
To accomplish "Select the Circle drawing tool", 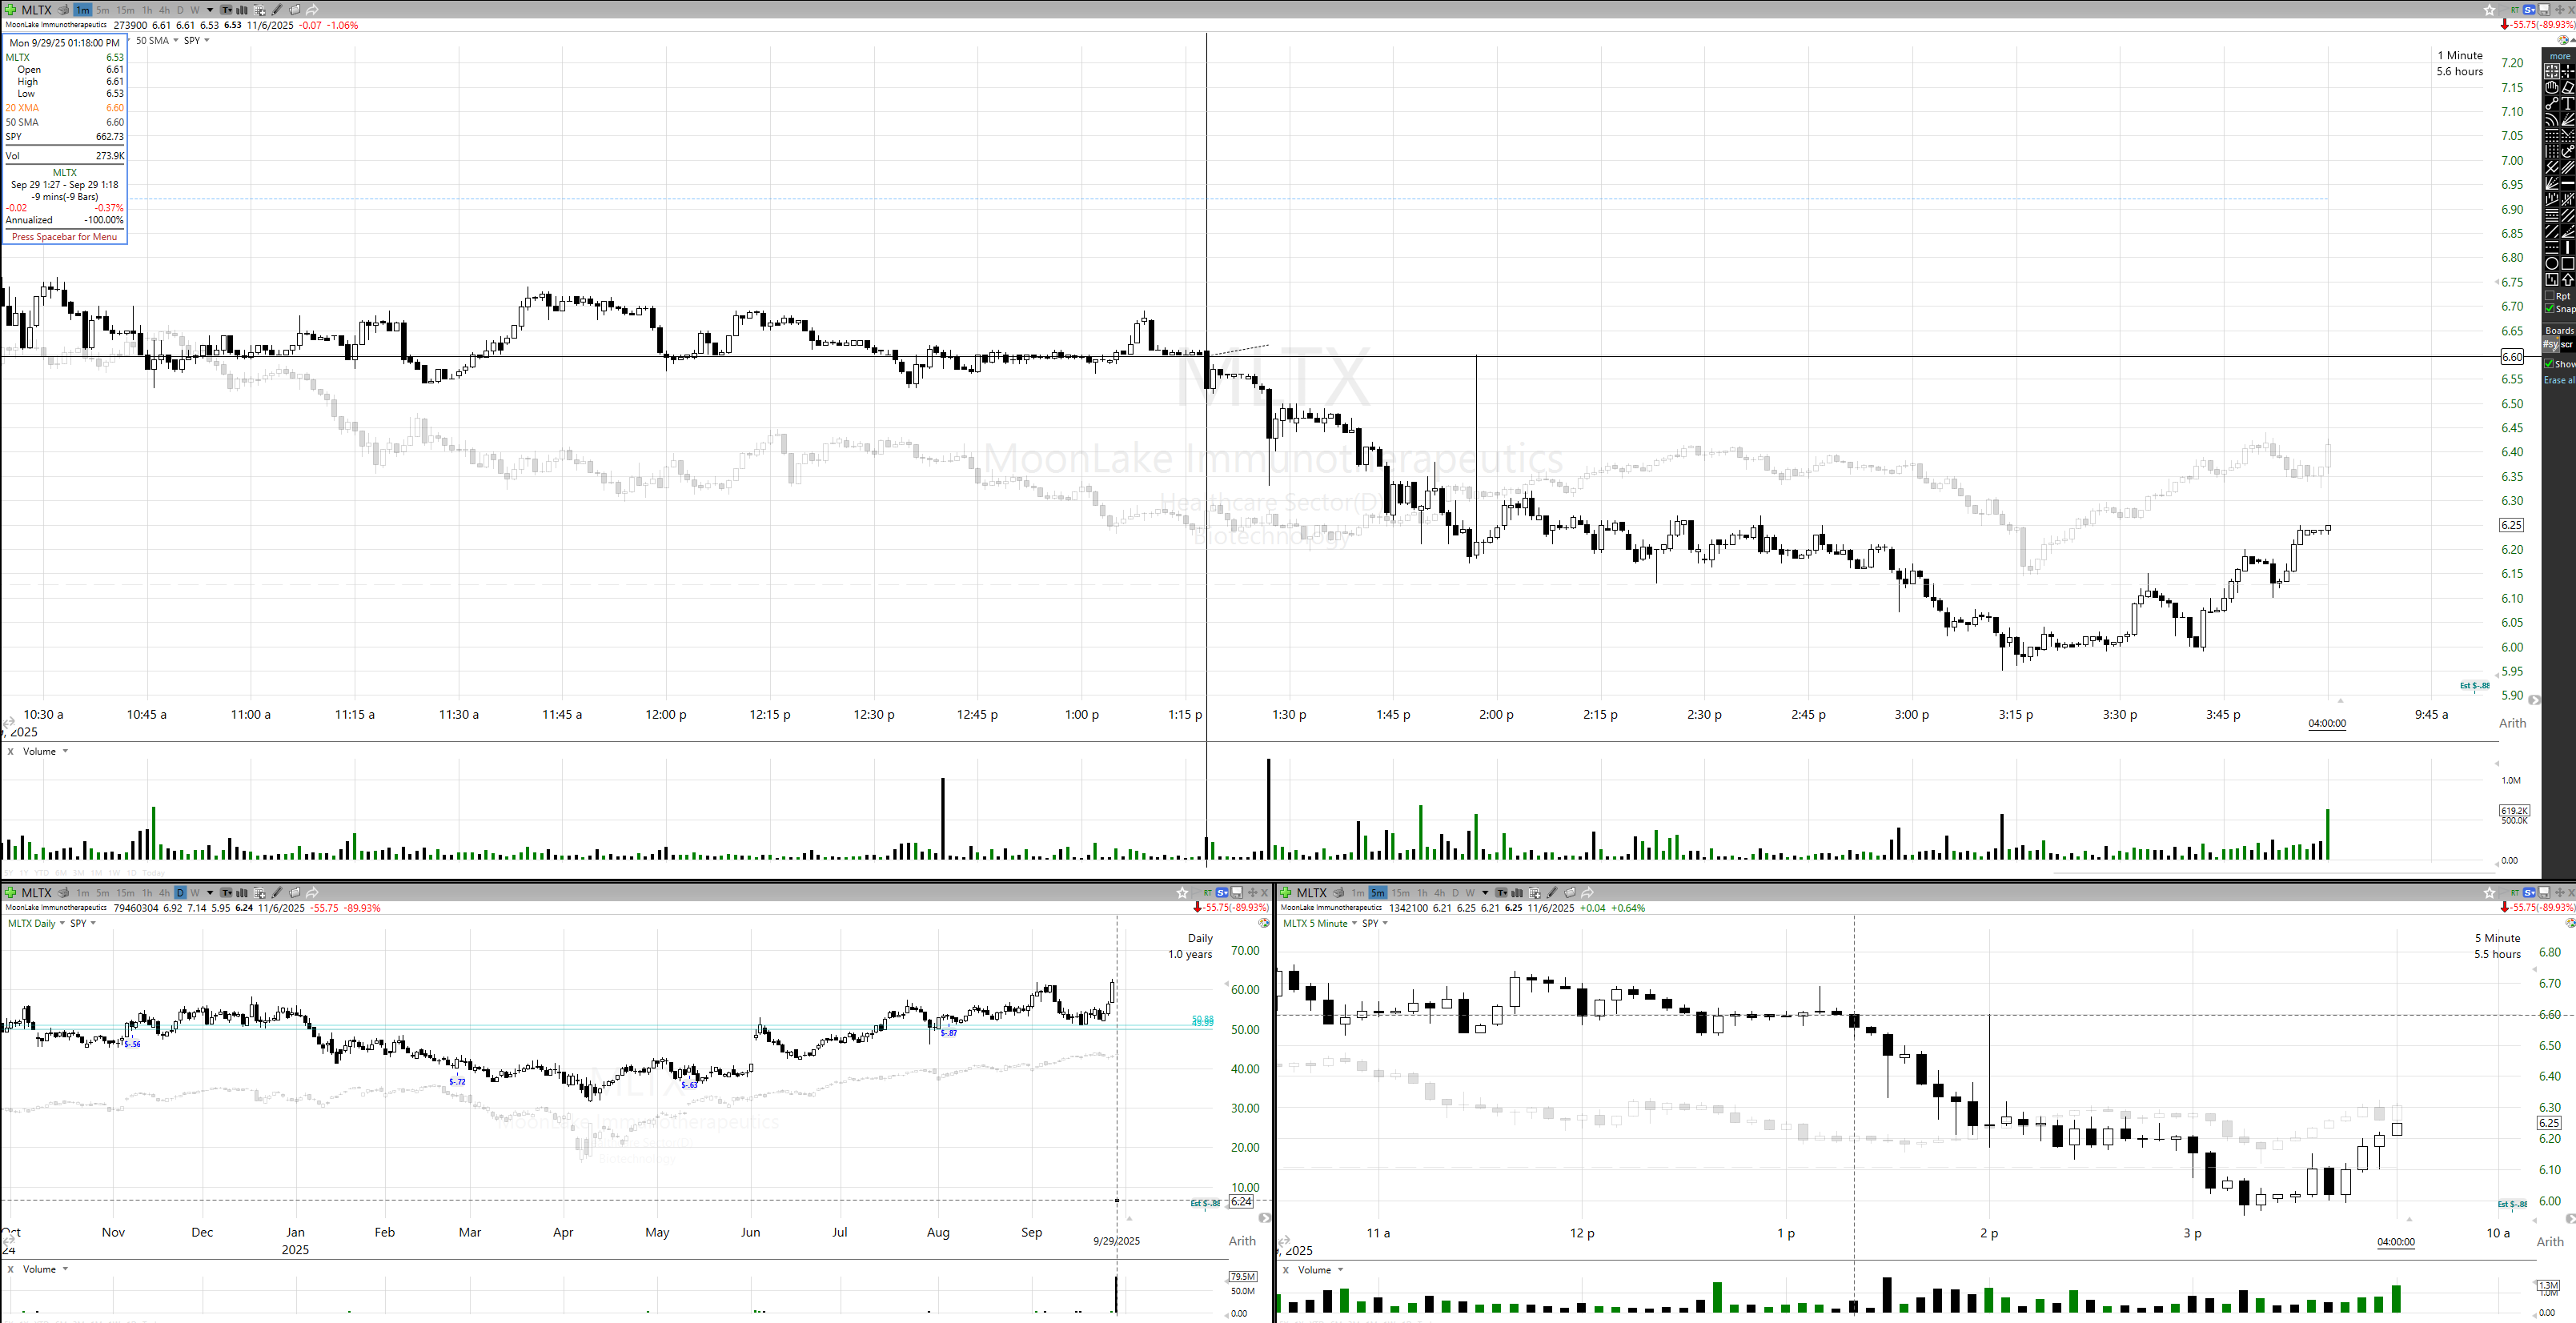I will click(2551, 263).
